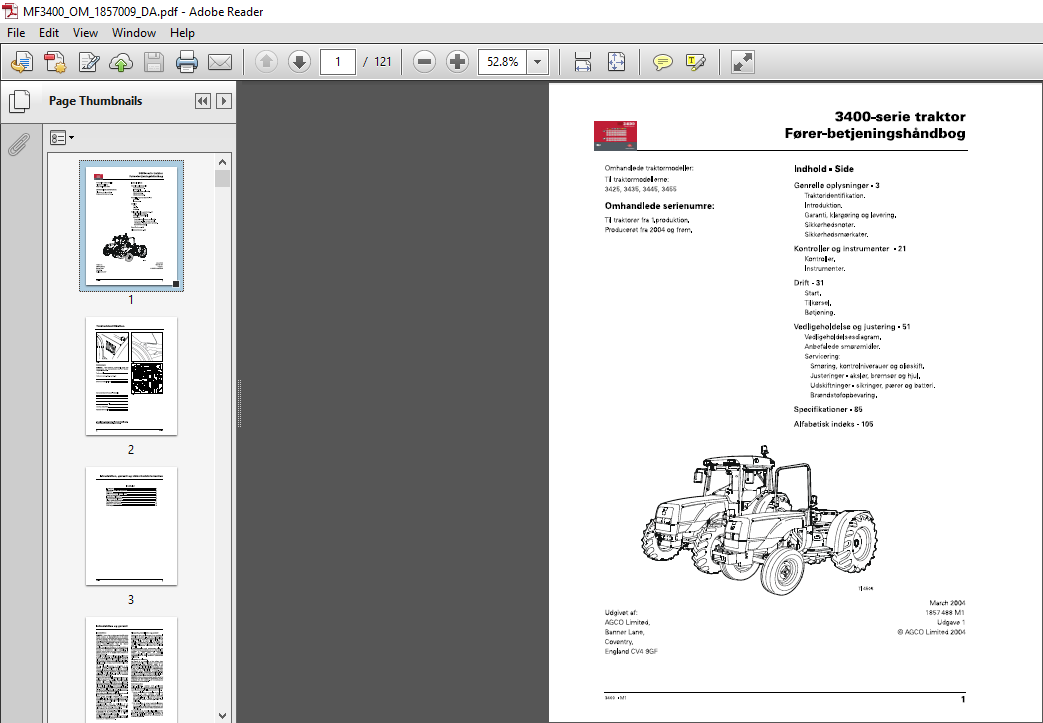
Task: Select the highlight text tool
Action: tap(695, 63)
